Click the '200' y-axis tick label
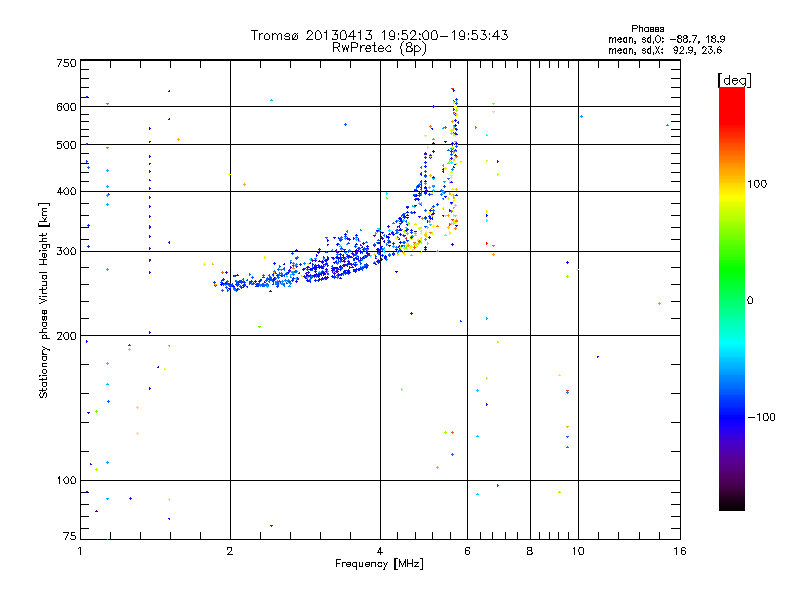Image resolution: width=800 pixels, height=600 pixels. tap(66, 336)
